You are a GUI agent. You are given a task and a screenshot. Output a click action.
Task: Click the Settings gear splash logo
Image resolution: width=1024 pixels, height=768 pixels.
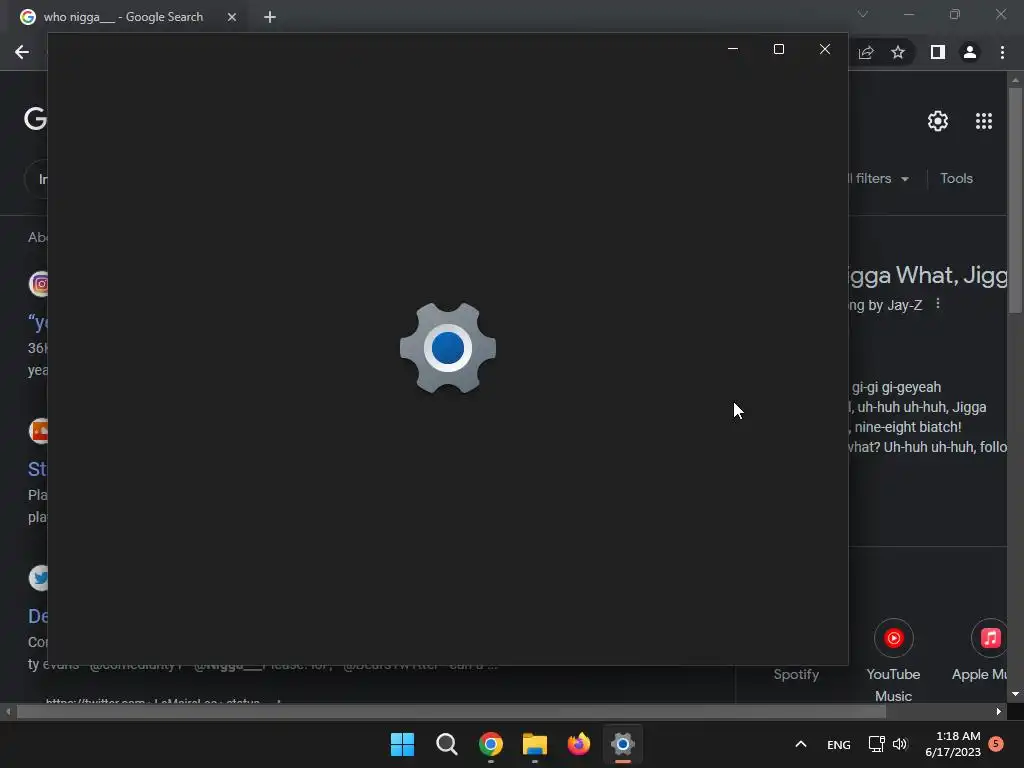pos(448,347)
